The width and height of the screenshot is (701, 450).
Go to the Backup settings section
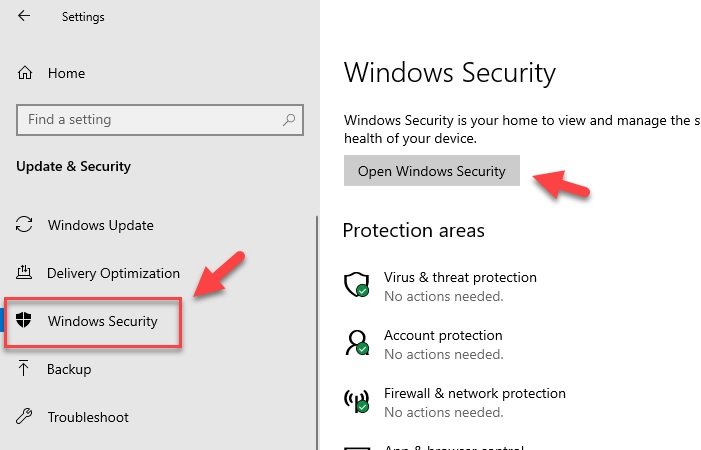69,369
